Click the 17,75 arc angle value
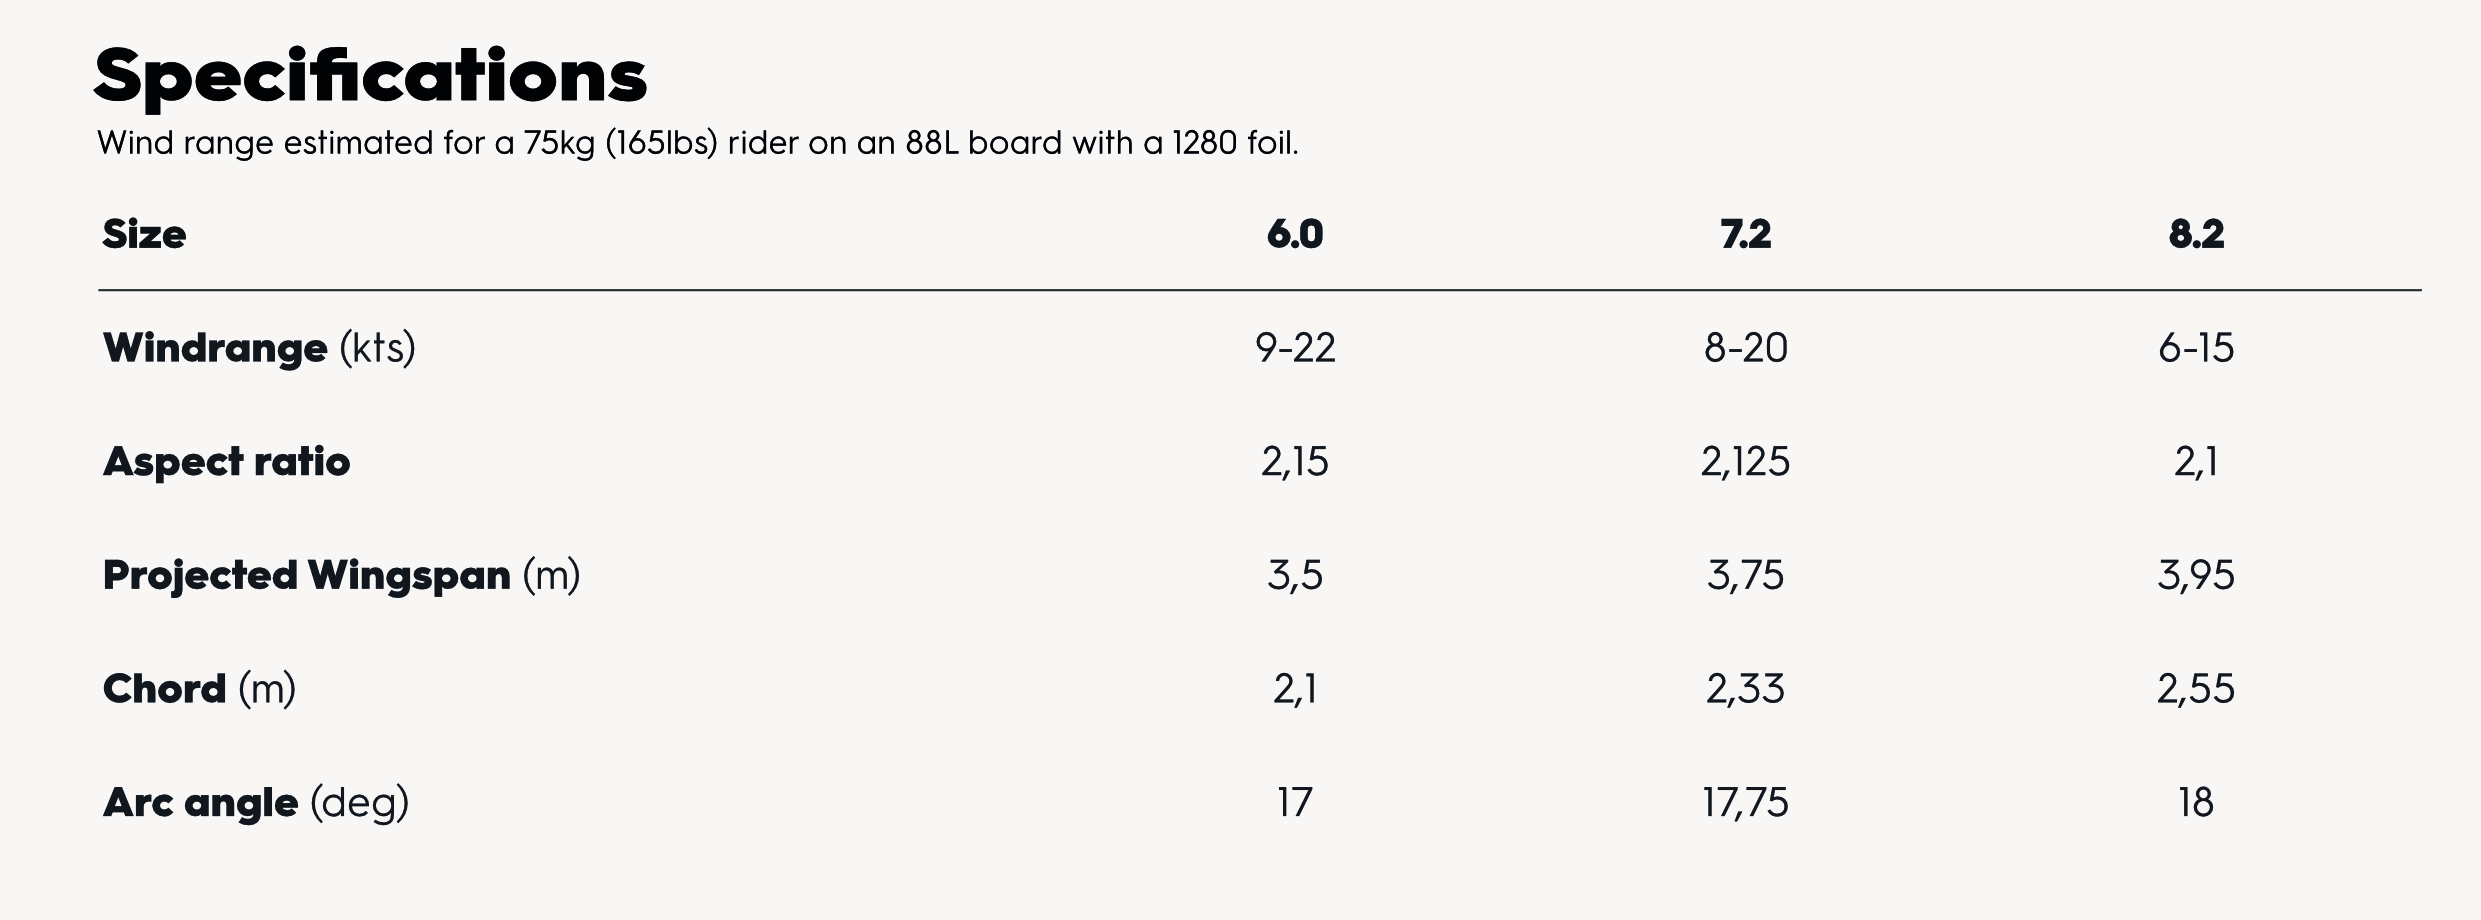This screenshot has height=920, width=2481. (1745, 803)
